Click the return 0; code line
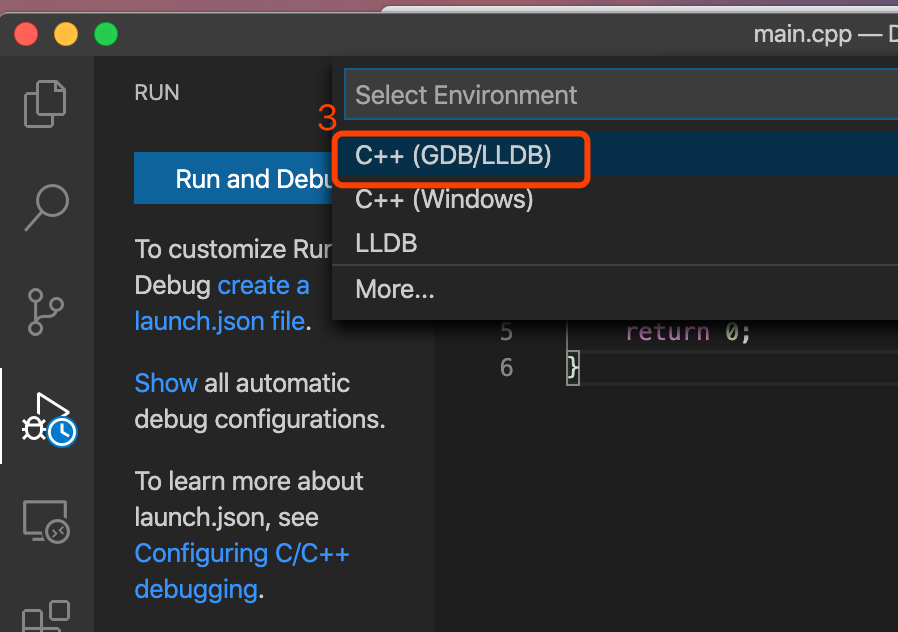Screen dimensions: 898x632 [688, 332]
